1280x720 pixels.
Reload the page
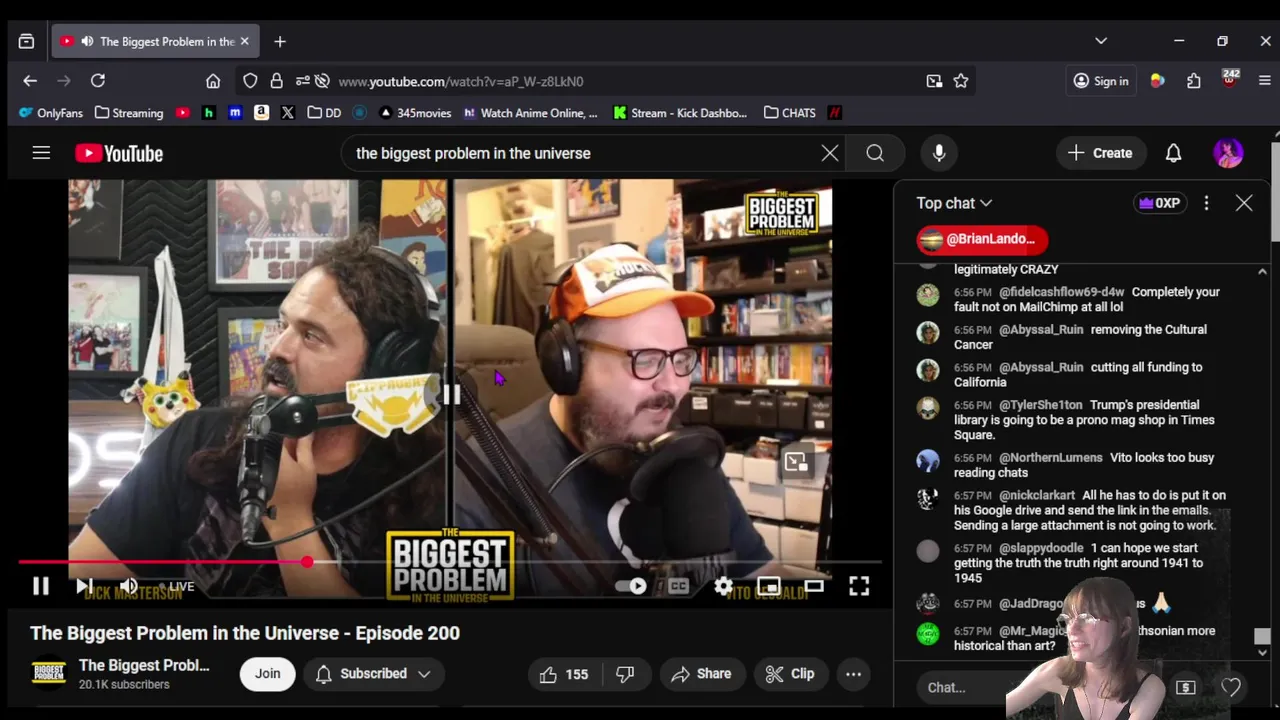(98, 81)
